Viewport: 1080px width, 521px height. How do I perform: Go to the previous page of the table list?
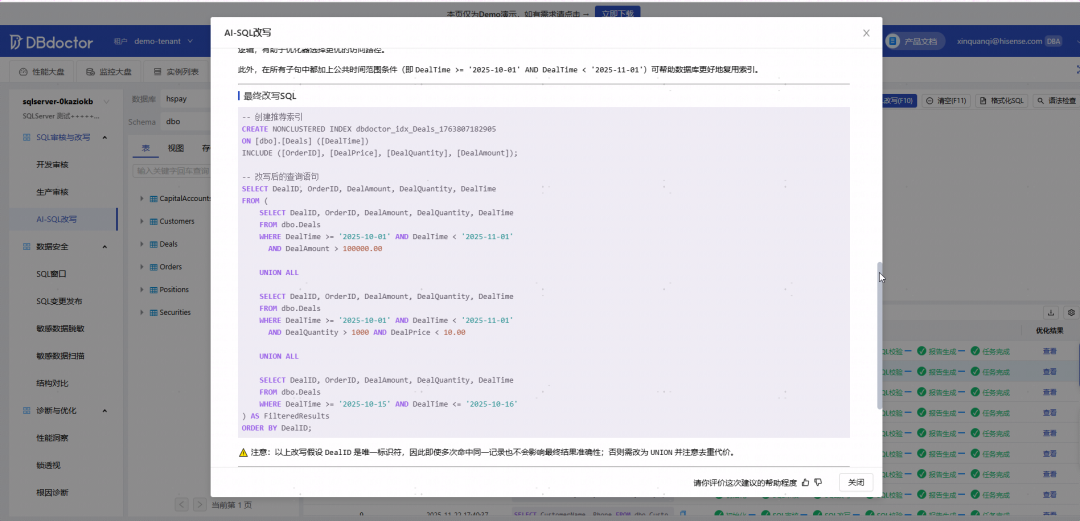(x=182, y=504)
